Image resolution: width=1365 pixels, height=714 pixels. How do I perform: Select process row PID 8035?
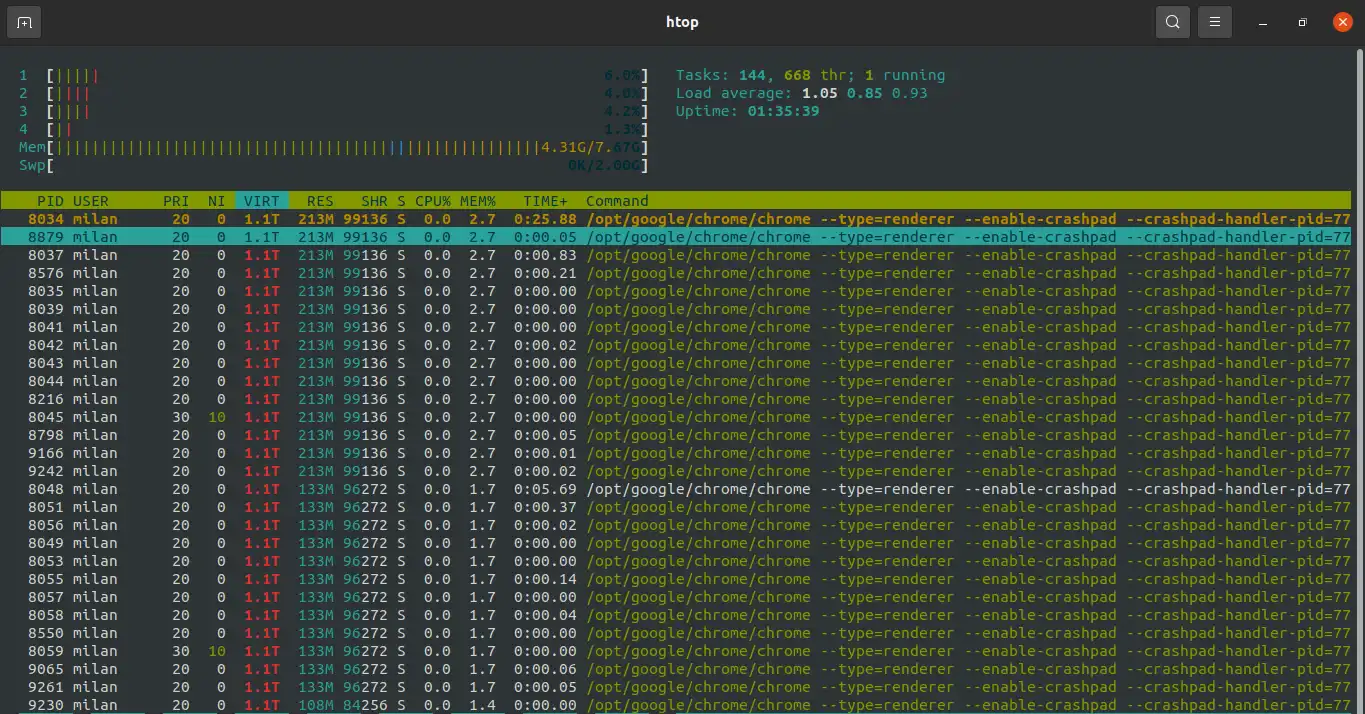[x=676, y=291]
